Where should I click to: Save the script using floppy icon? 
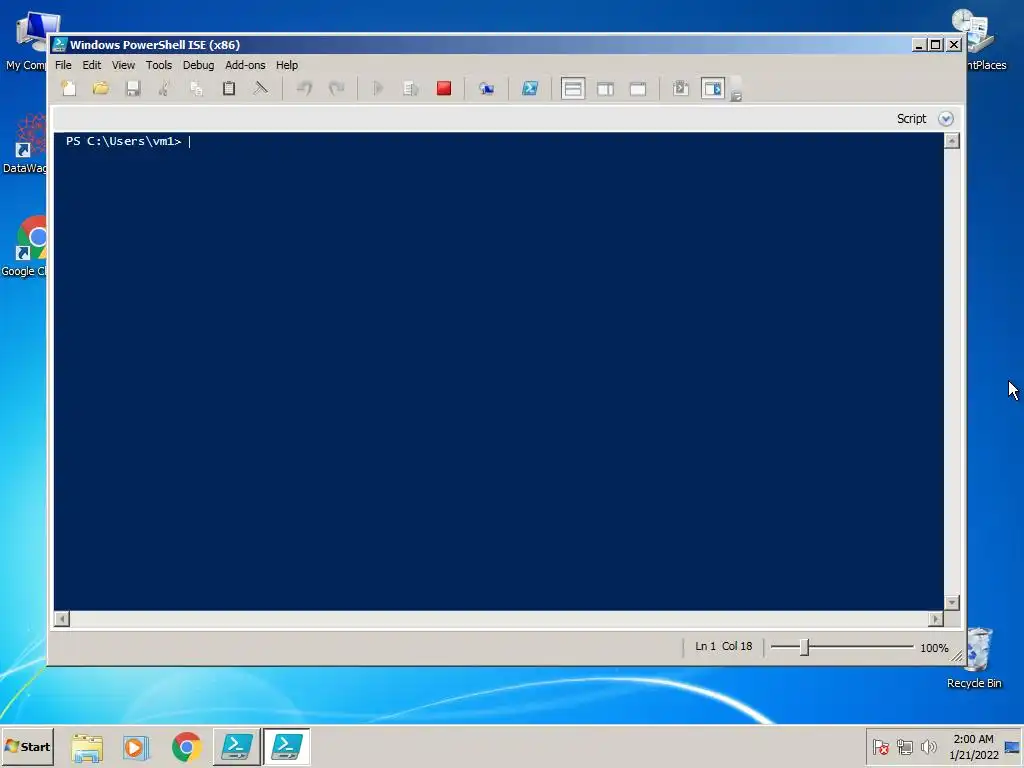point(133,88)
